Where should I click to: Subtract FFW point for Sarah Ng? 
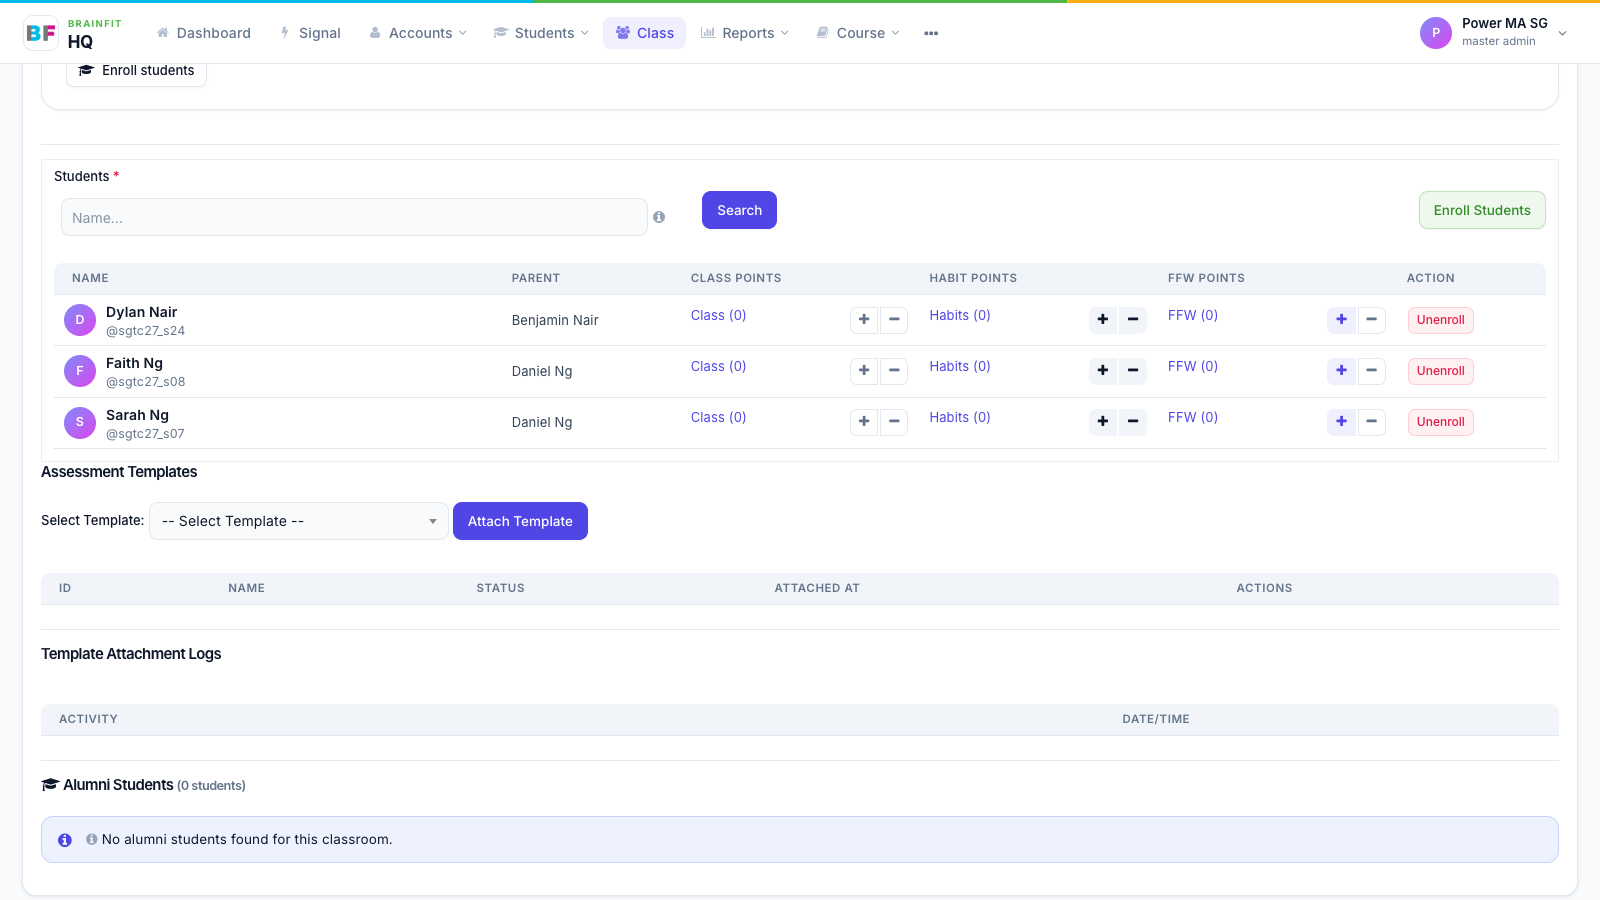click(1372, 422)
